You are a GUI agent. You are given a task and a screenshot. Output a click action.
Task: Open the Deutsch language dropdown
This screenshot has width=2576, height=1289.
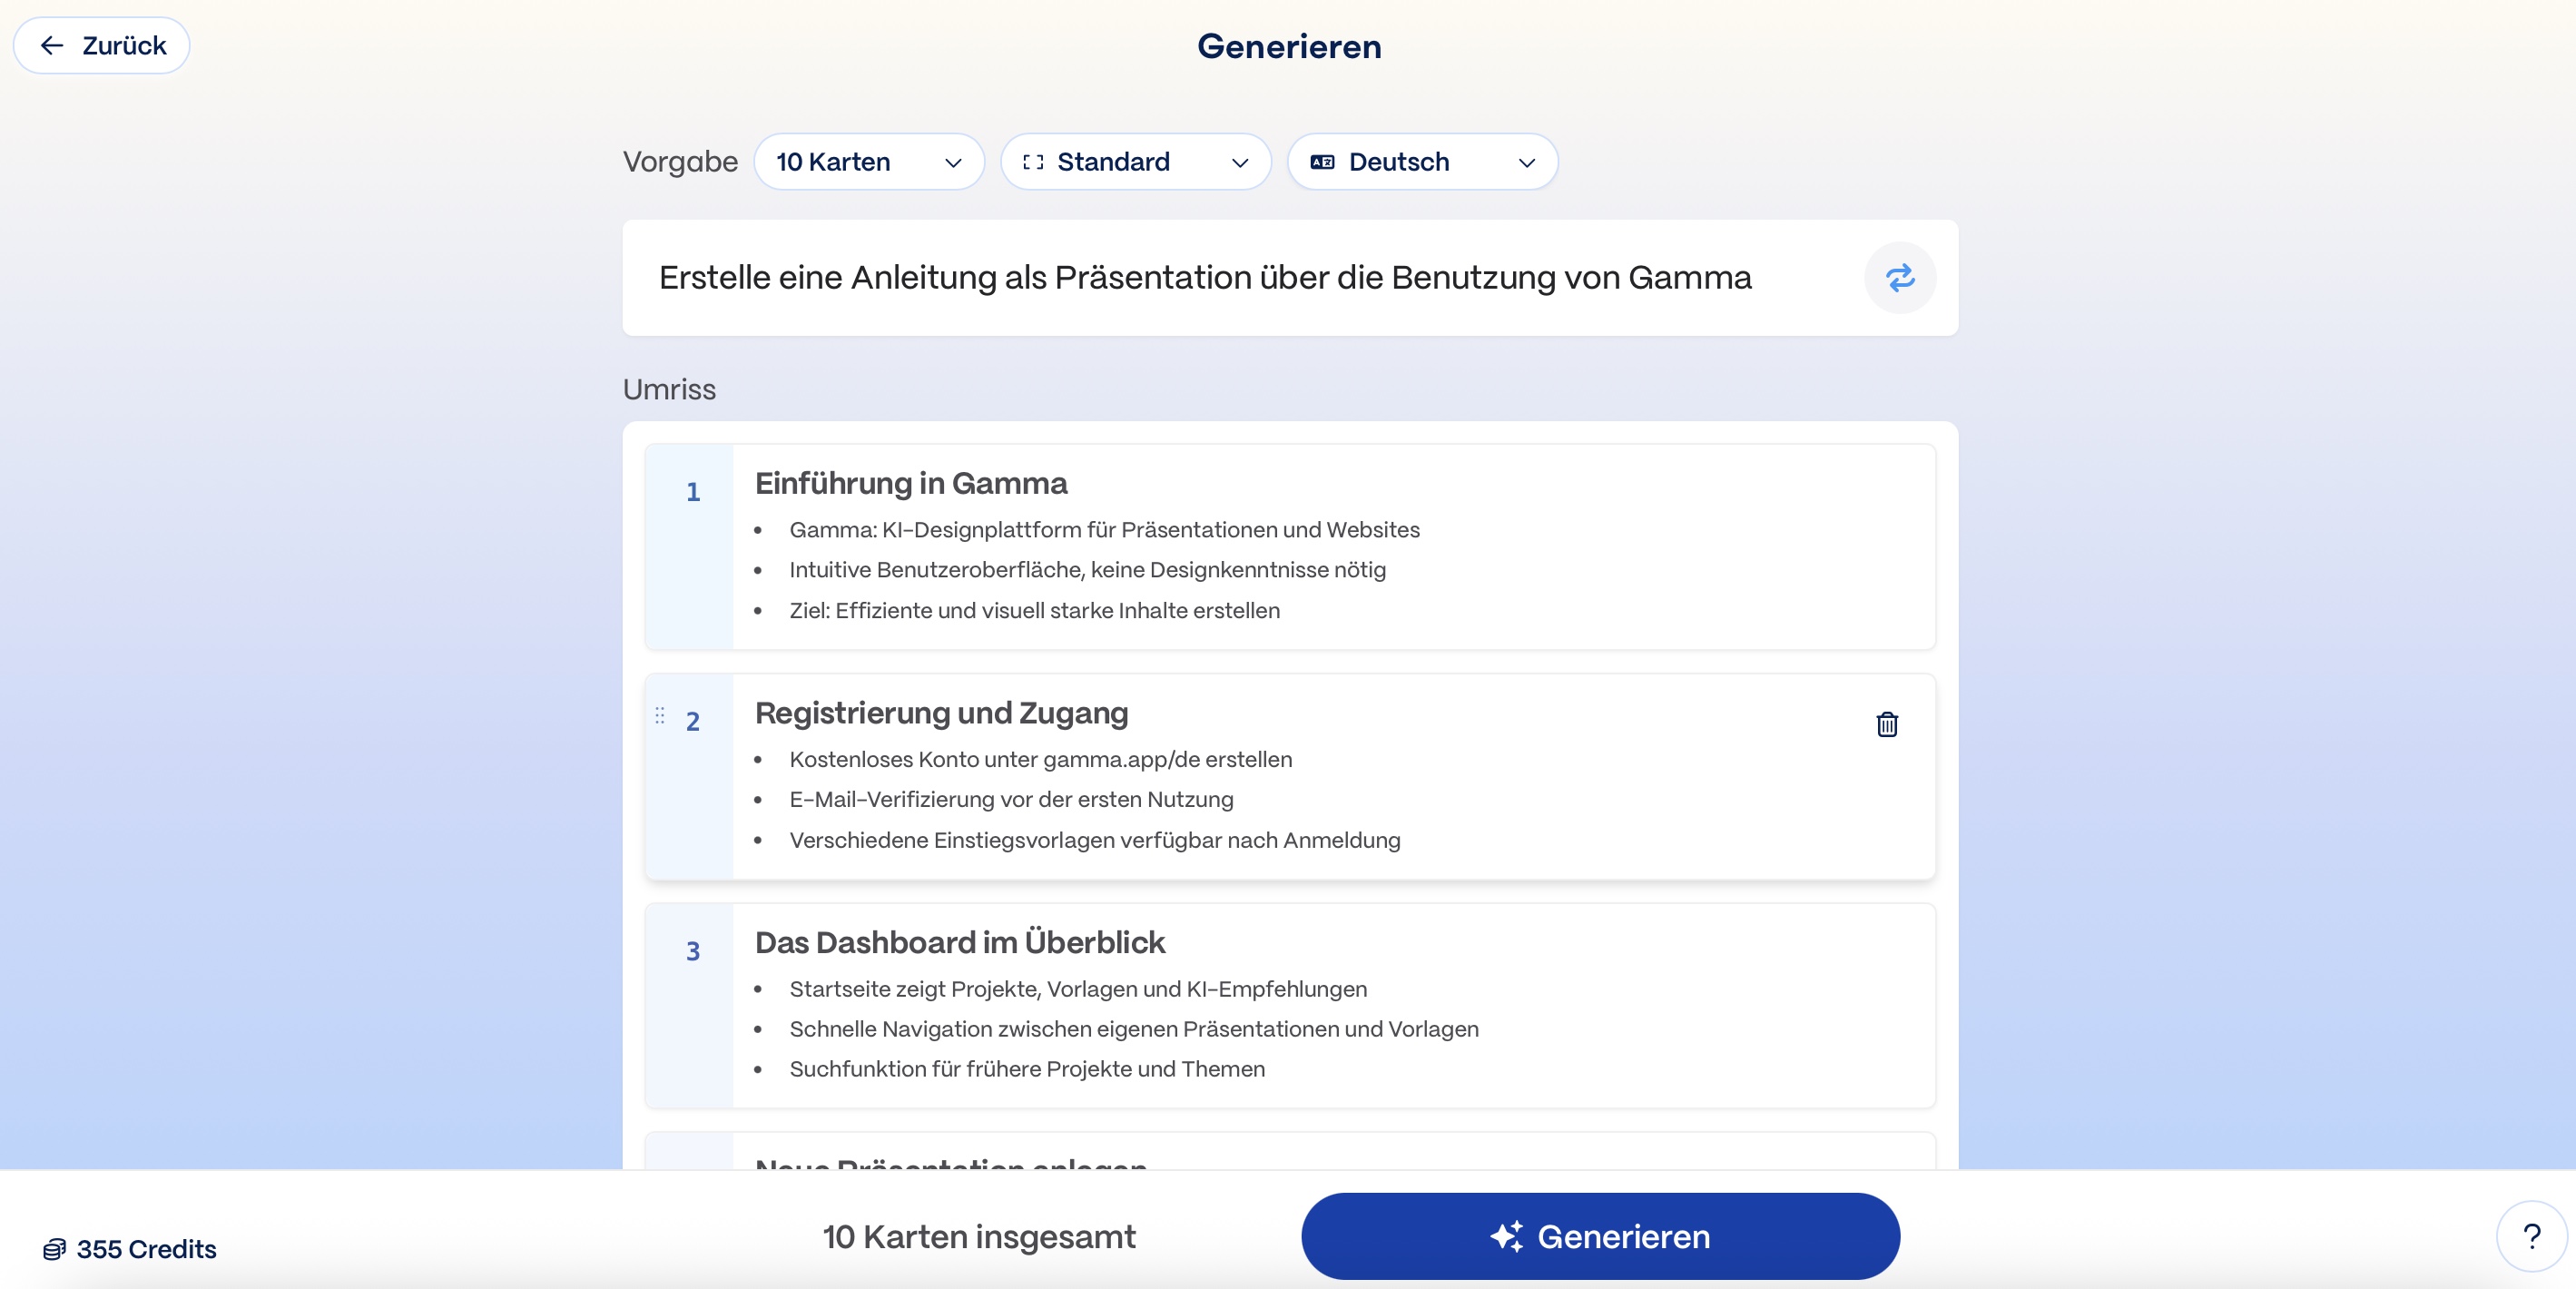coord(1422,162)
